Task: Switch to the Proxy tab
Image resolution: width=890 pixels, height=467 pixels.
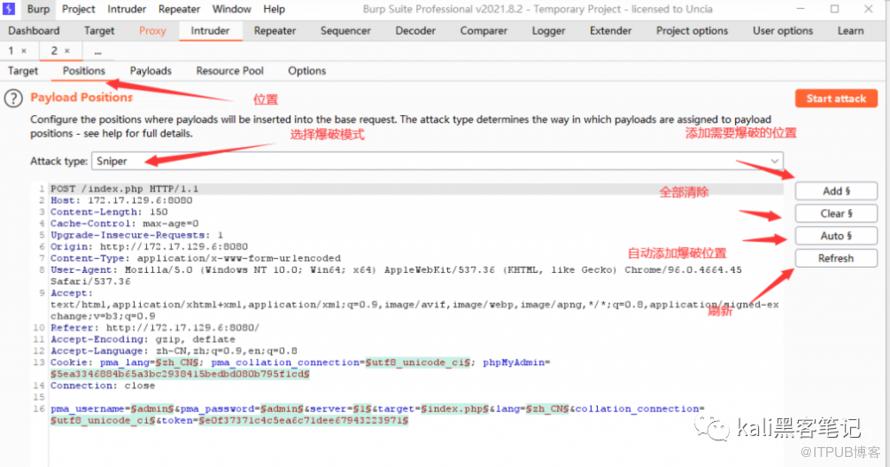Action: [x=152, y=31]
